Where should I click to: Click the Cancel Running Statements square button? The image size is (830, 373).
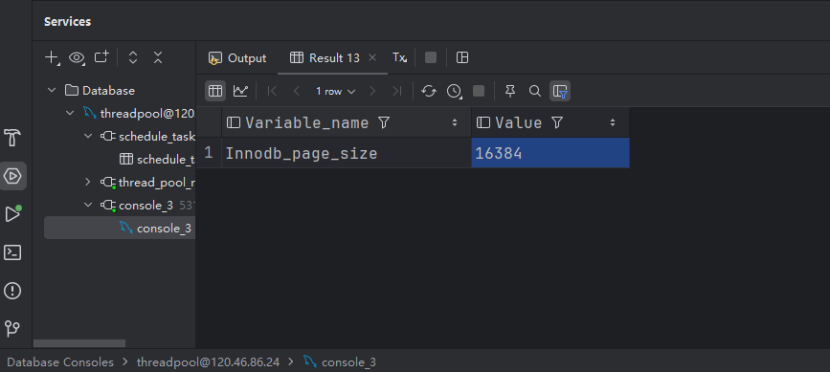(x=479, y=91)
